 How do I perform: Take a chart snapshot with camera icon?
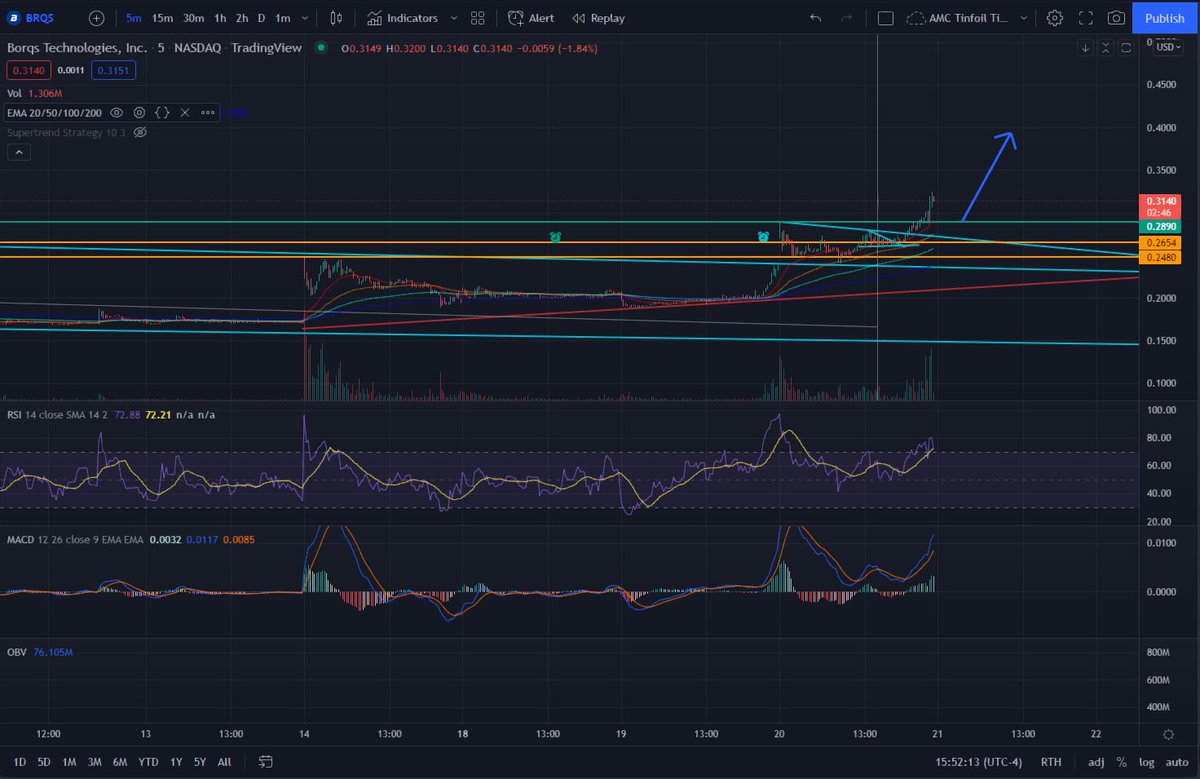1116,18
